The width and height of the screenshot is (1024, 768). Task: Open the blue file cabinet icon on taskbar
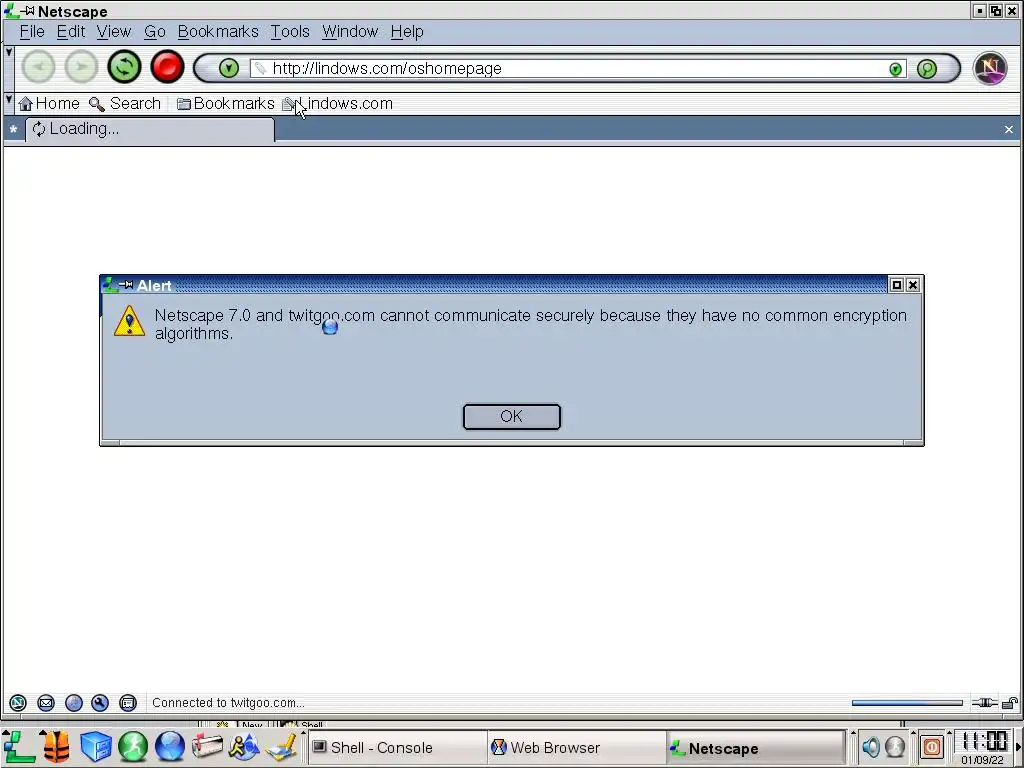click(x=95, y=746)
